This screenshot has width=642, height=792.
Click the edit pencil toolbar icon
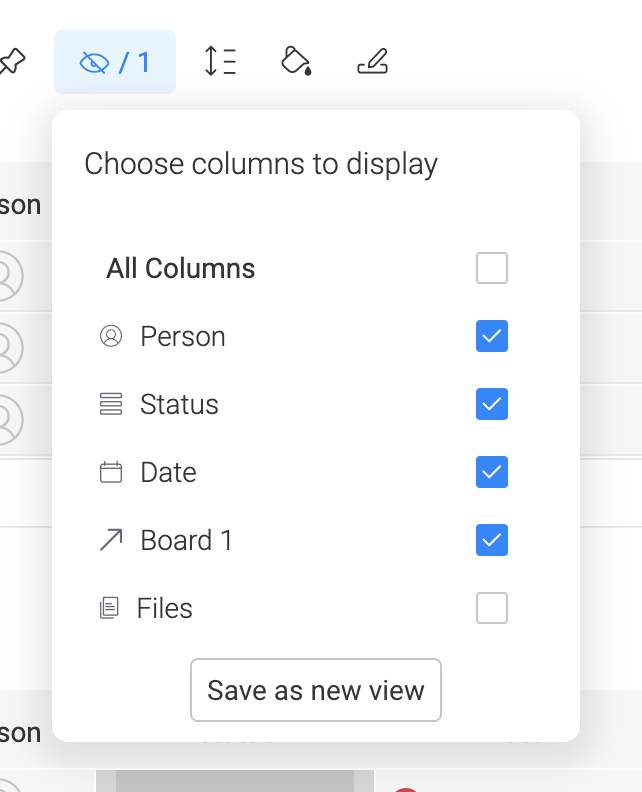[x=373, y=61]
